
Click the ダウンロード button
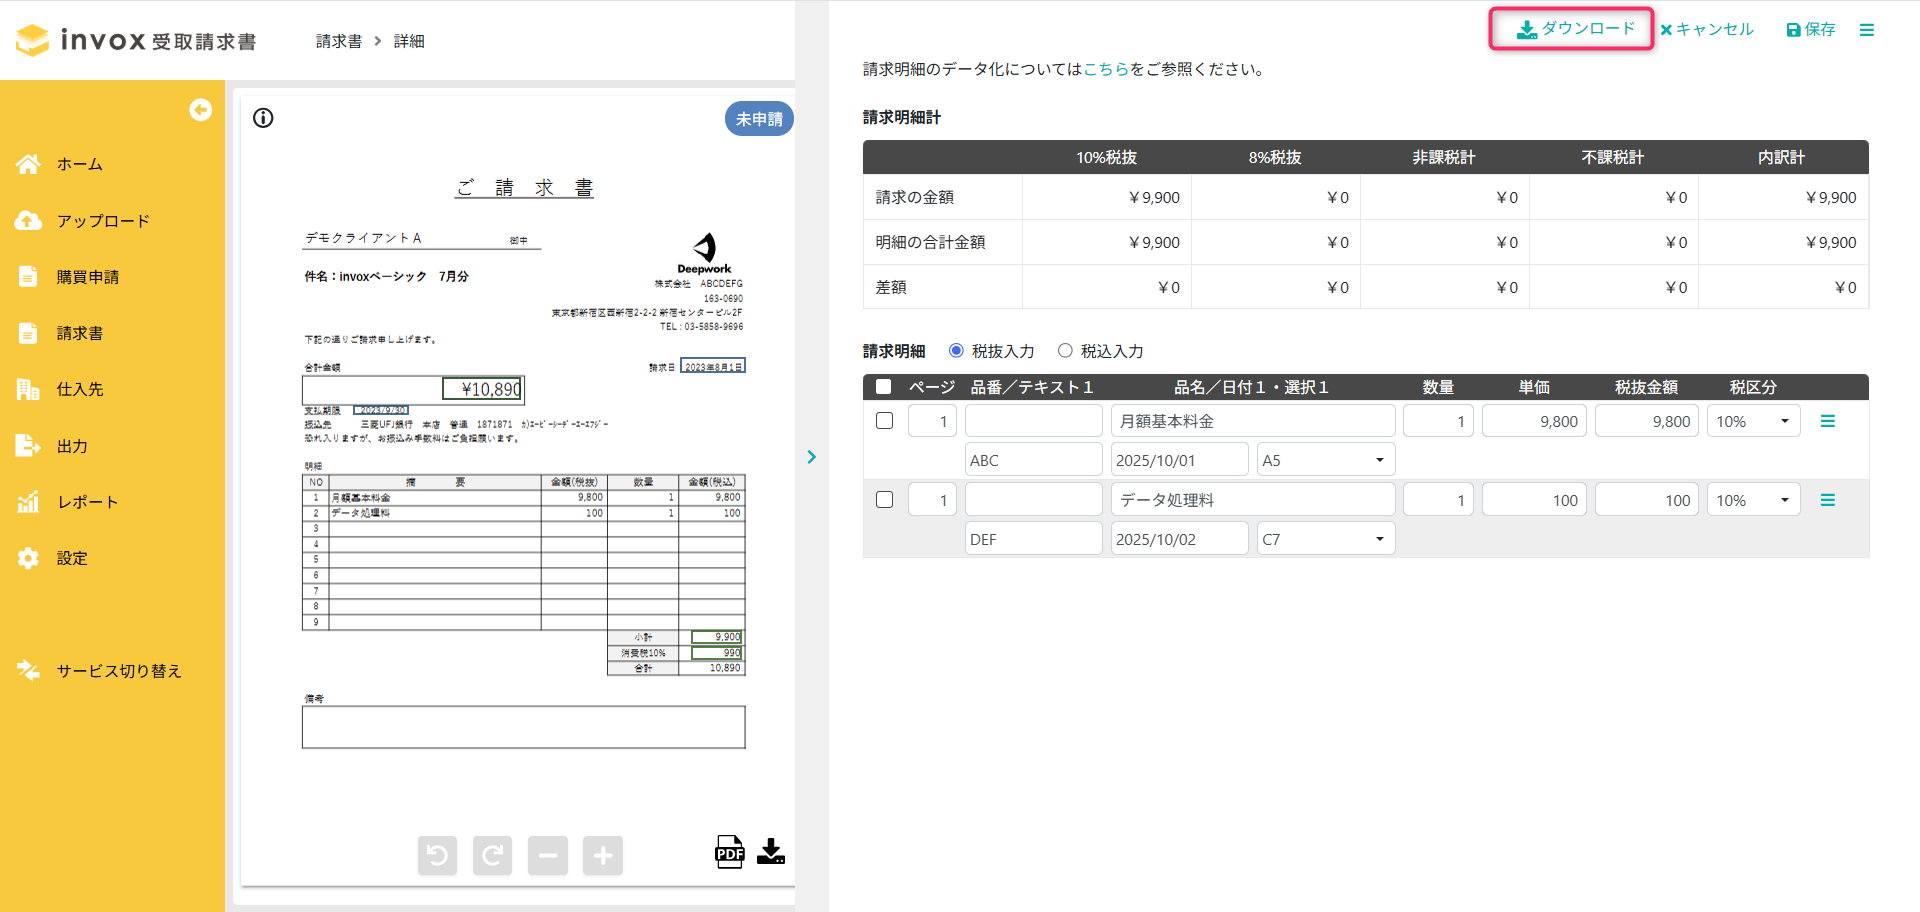pyautogui.click(x=1574, y=29)
